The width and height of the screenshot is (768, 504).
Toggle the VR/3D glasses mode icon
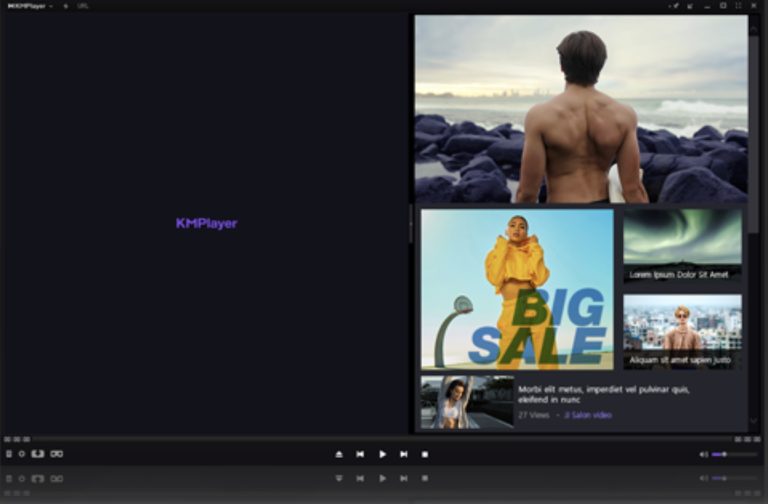click(x=57, y=453)
